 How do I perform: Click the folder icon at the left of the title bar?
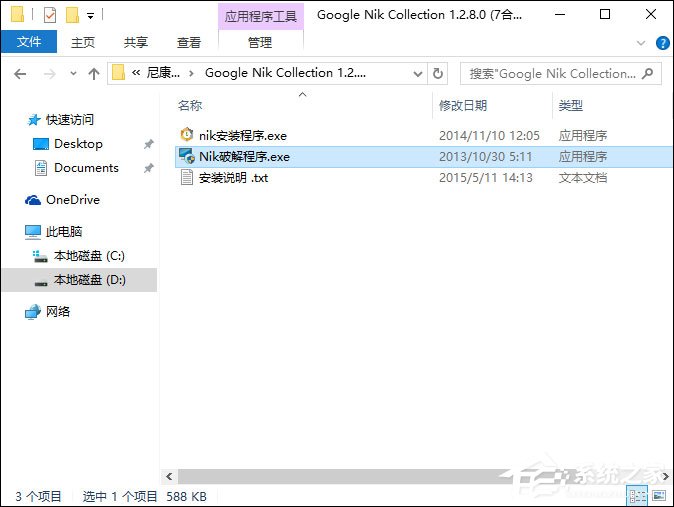(17, 14)
